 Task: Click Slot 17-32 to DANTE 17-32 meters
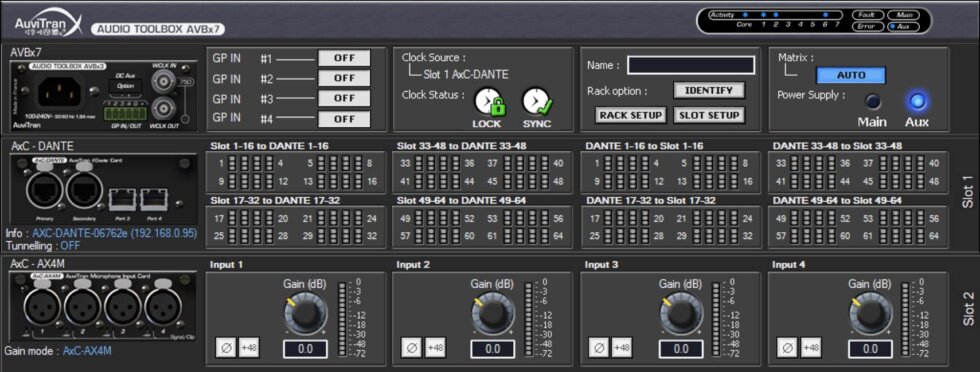point(296,228)
